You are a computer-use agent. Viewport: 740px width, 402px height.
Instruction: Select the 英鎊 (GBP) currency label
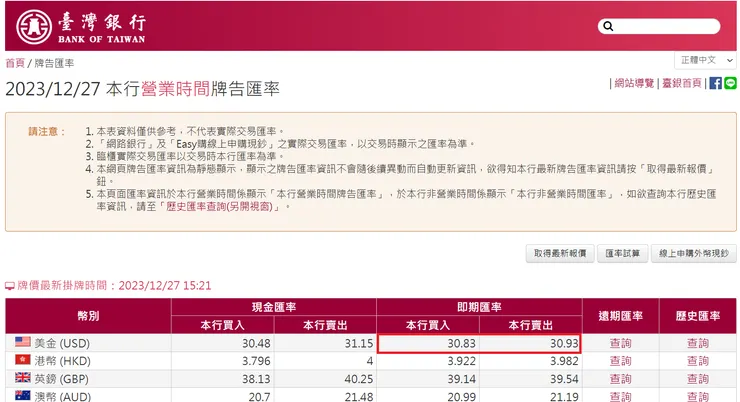(61, 379)
